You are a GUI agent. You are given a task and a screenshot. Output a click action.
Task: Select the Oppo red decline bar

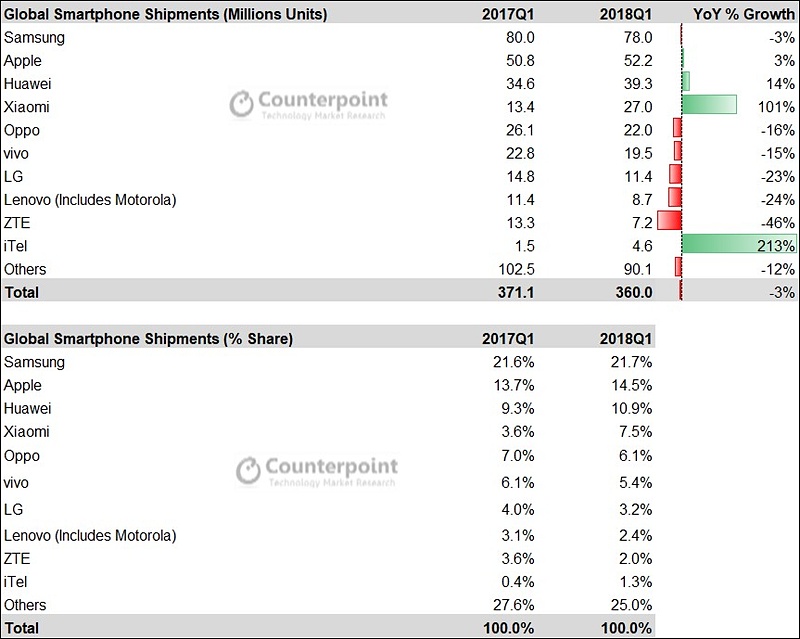pyautogui.click(x=678, y=128)
